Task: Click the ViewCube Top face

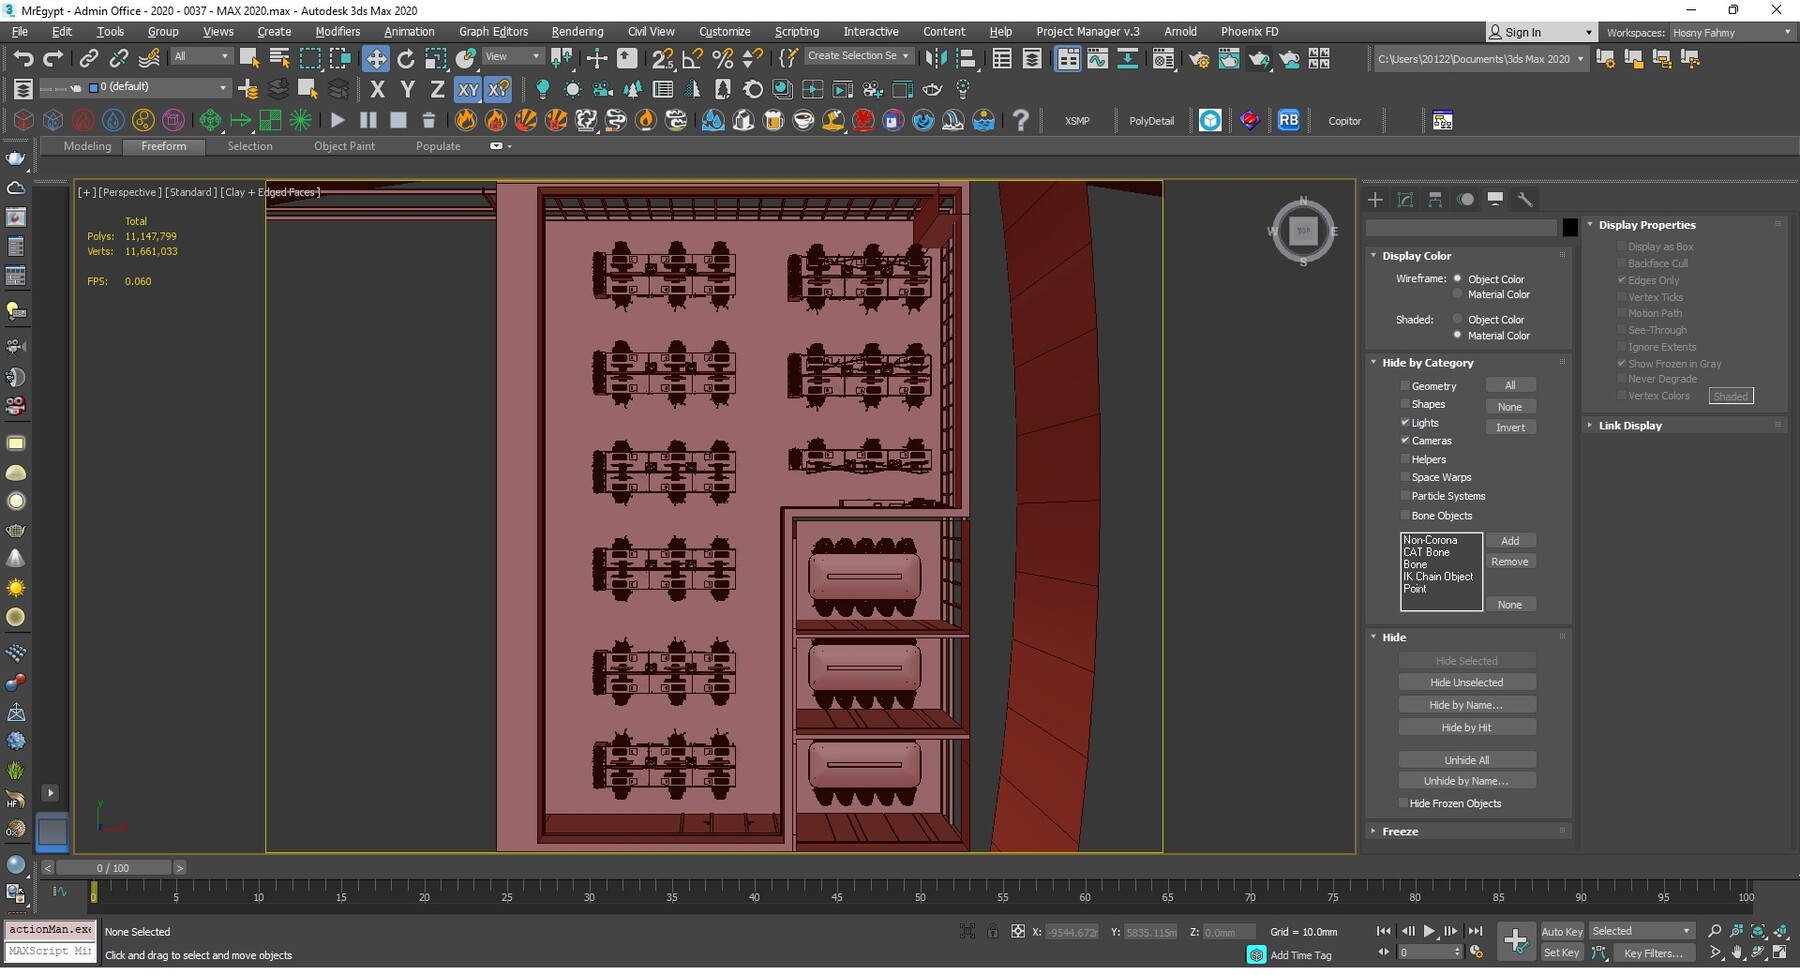Action: tap(1303, 231)
